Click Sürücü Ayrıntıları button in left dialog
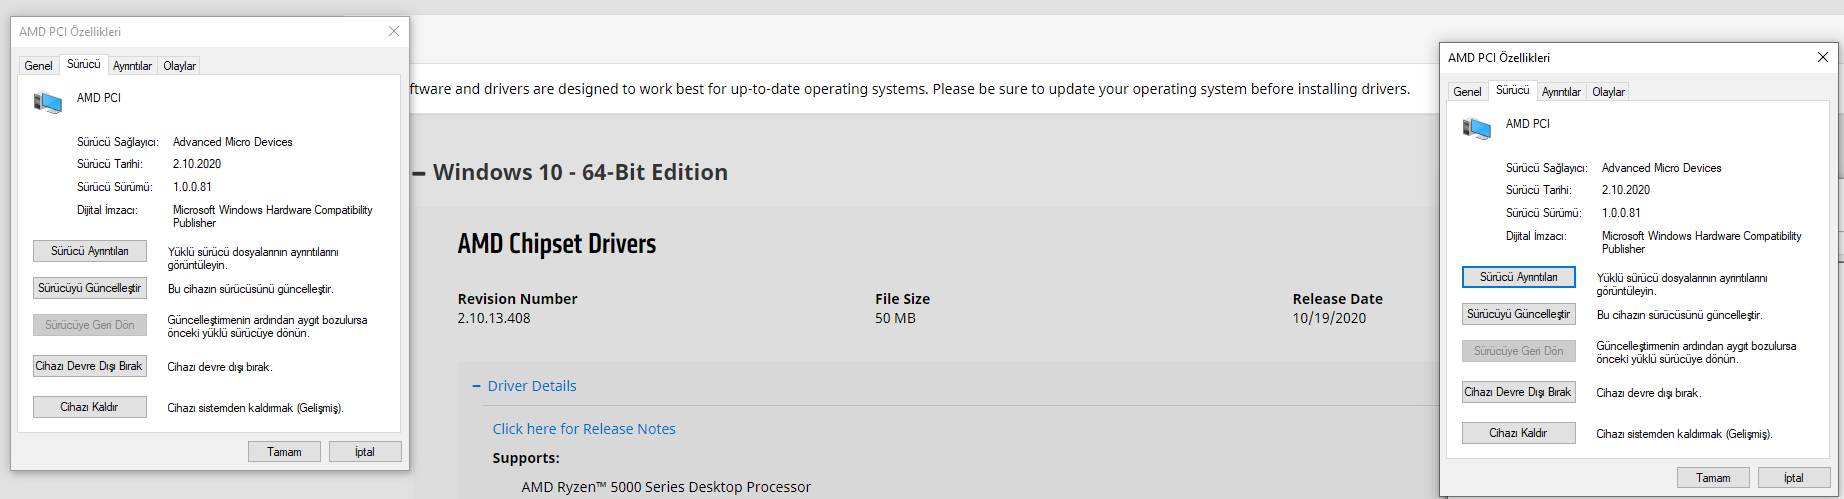Screen dimensions: 1844x499 [x=90, y=251]
